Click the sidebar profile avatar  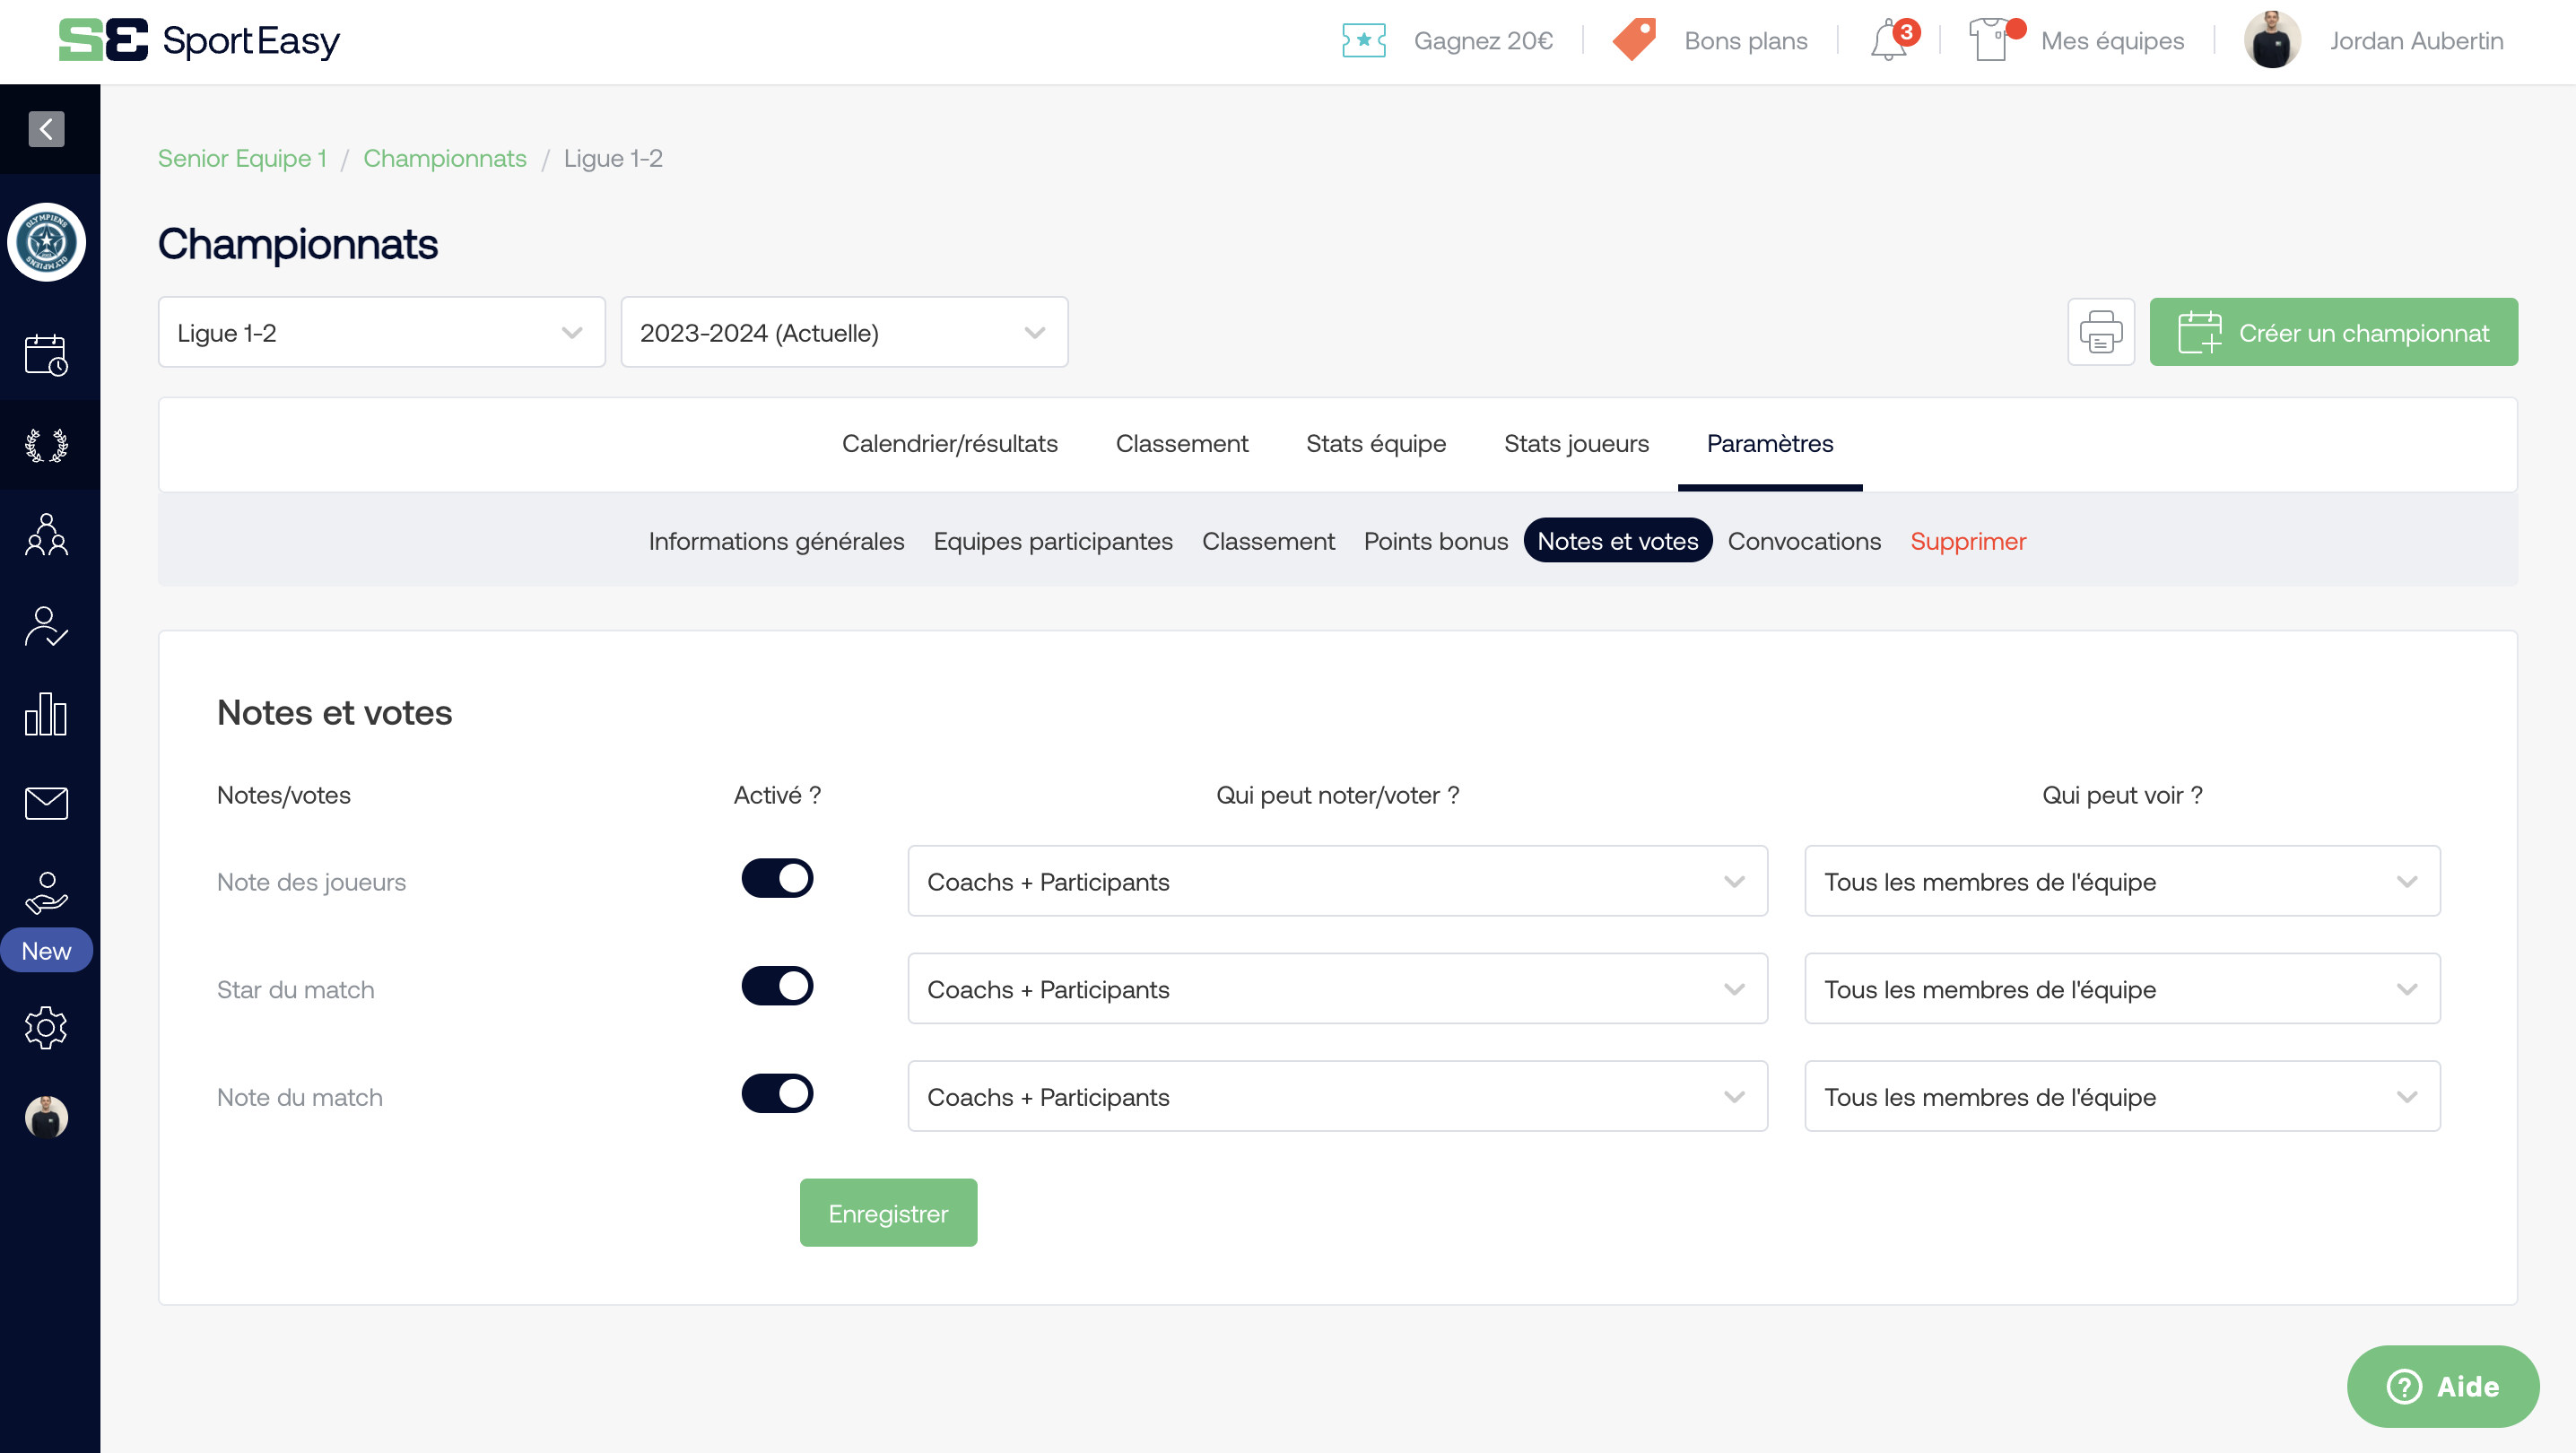(x=46, y=1117)
